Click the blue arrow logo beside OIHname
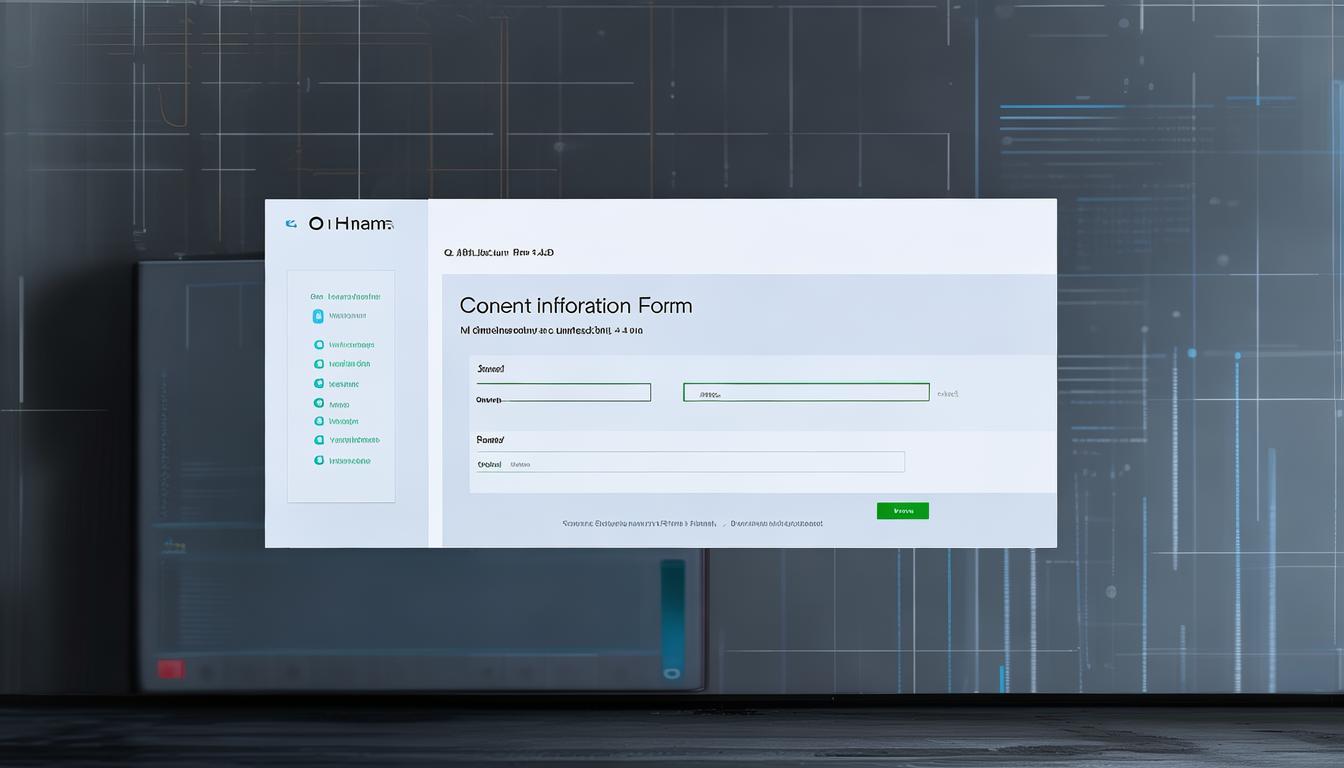The height and width of the screenshot is (768, 1344). click(x=291, y=224)
